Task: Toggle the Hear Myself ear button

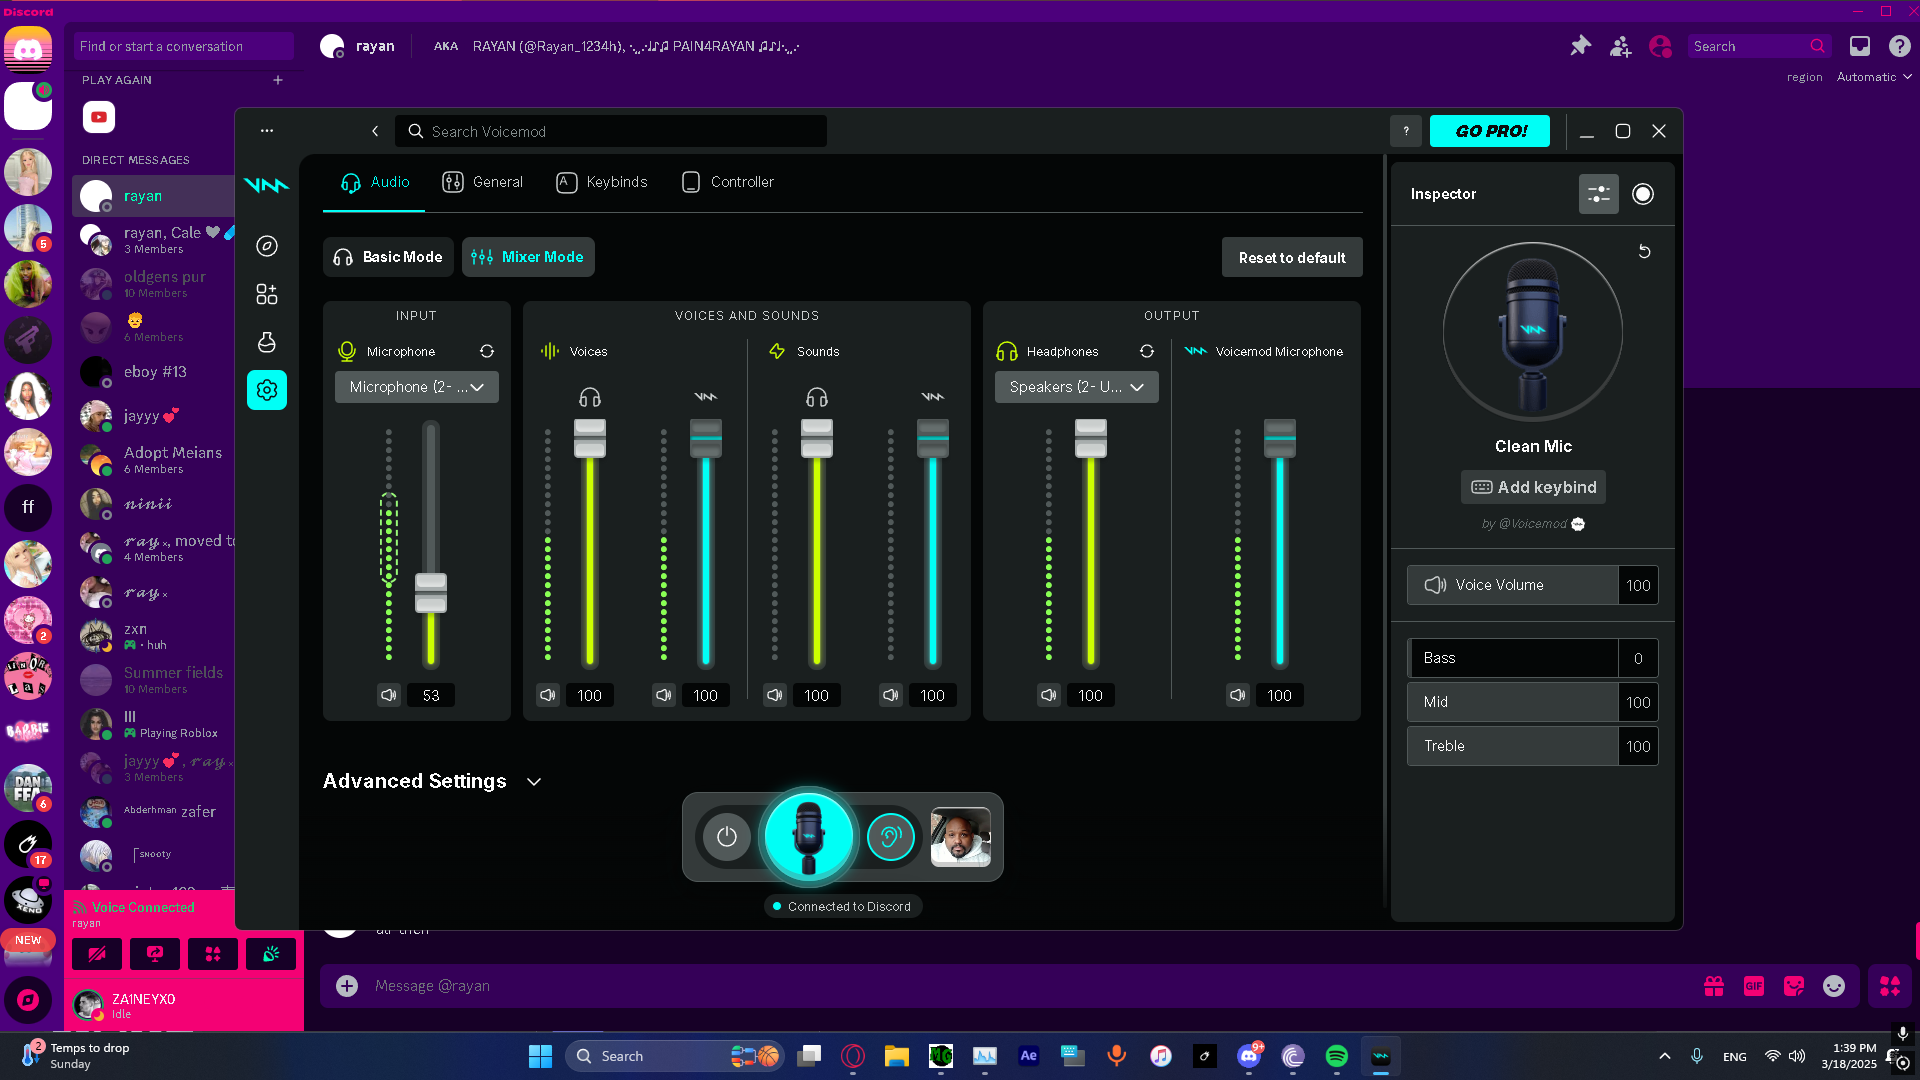Action: (890, 837)
